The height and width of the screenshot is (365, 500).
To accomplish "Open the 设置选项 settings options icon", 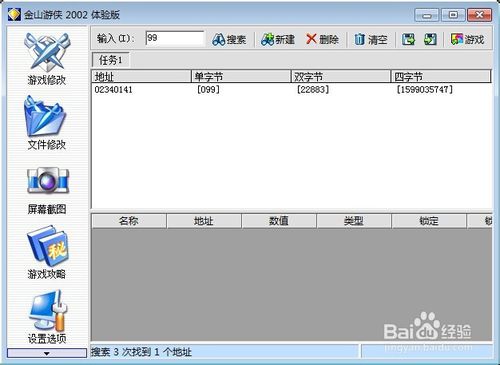I will 47,317.
